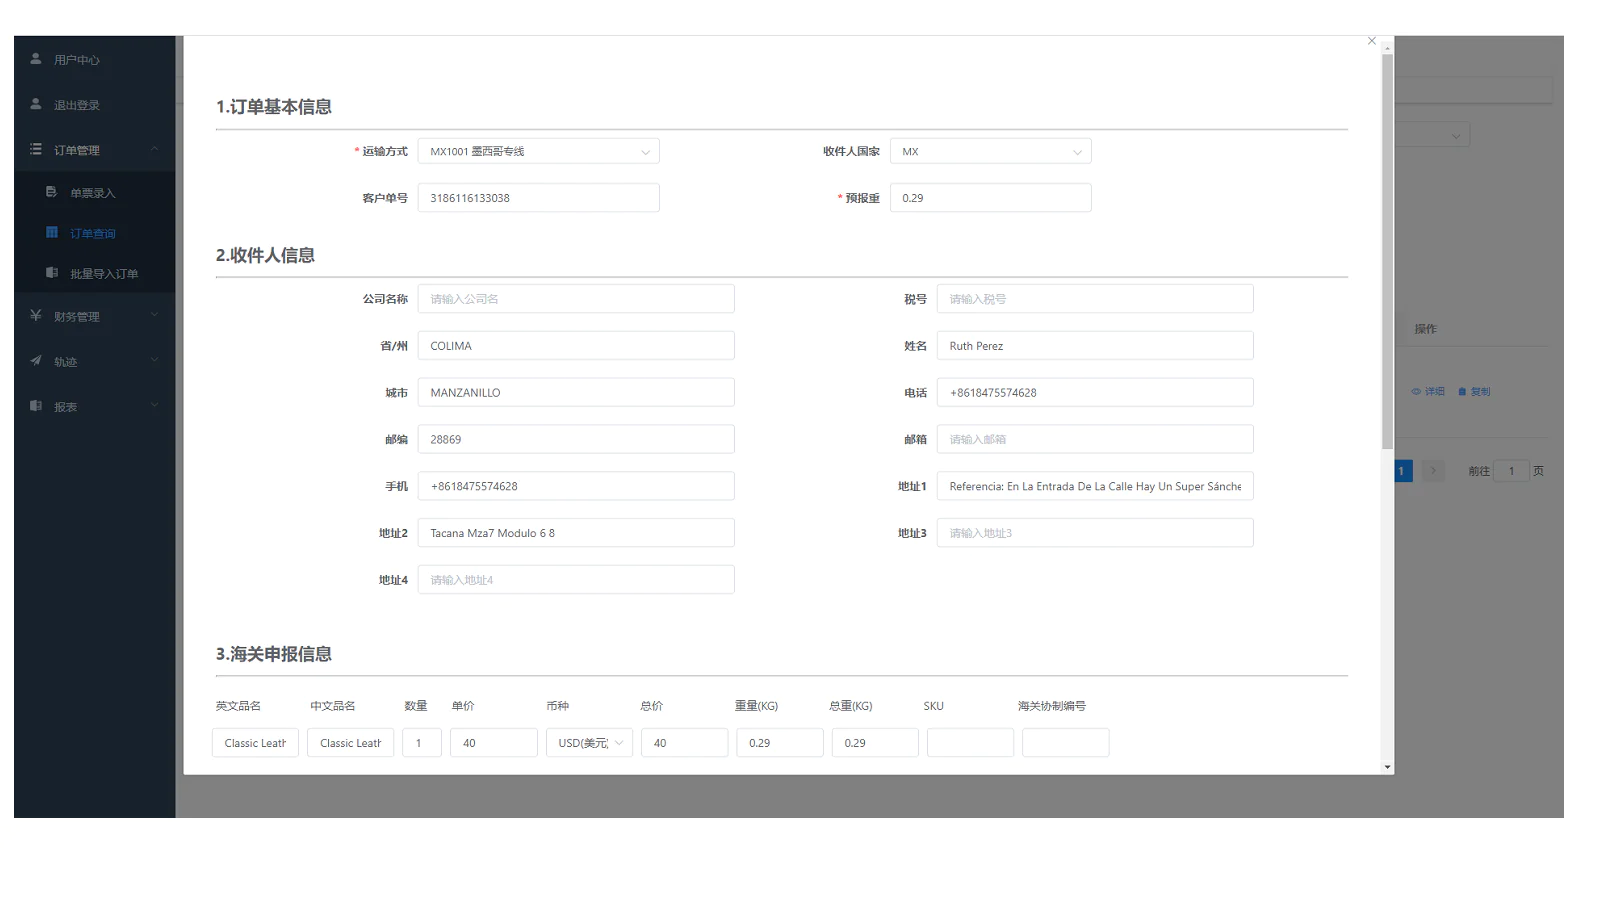
Task: Click the SKU input field
Action: 970,743
